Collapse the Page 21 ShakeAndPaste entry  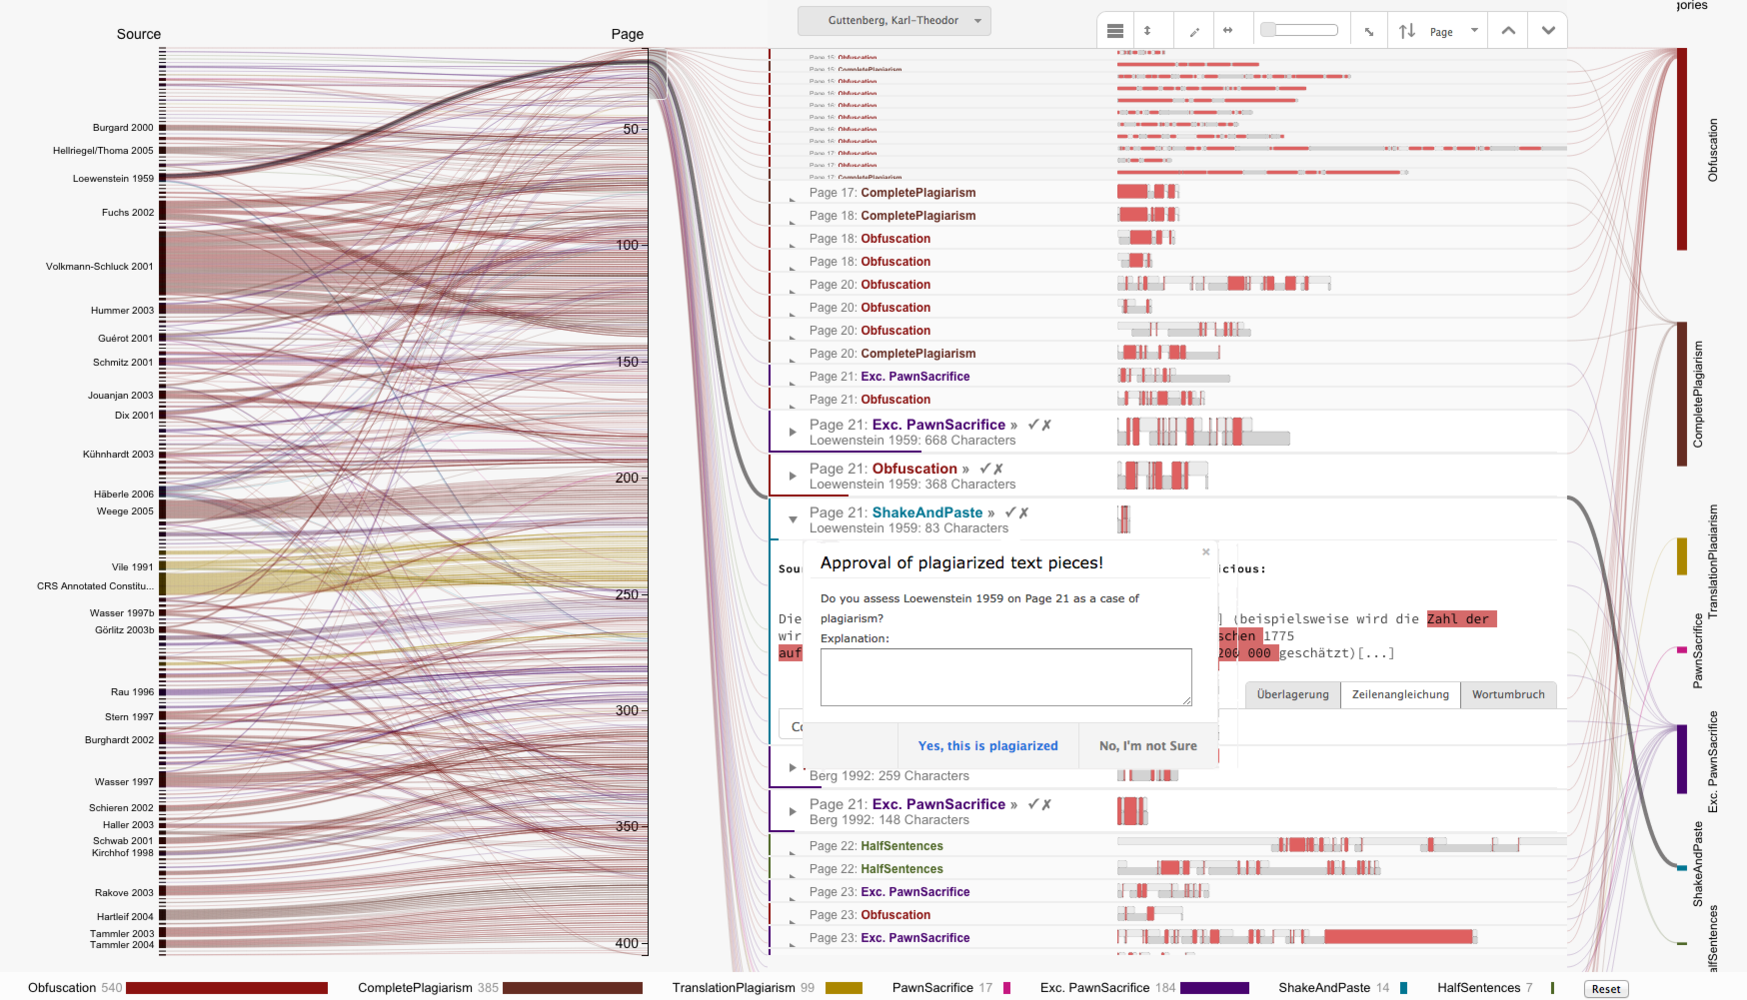click(793, 519)
